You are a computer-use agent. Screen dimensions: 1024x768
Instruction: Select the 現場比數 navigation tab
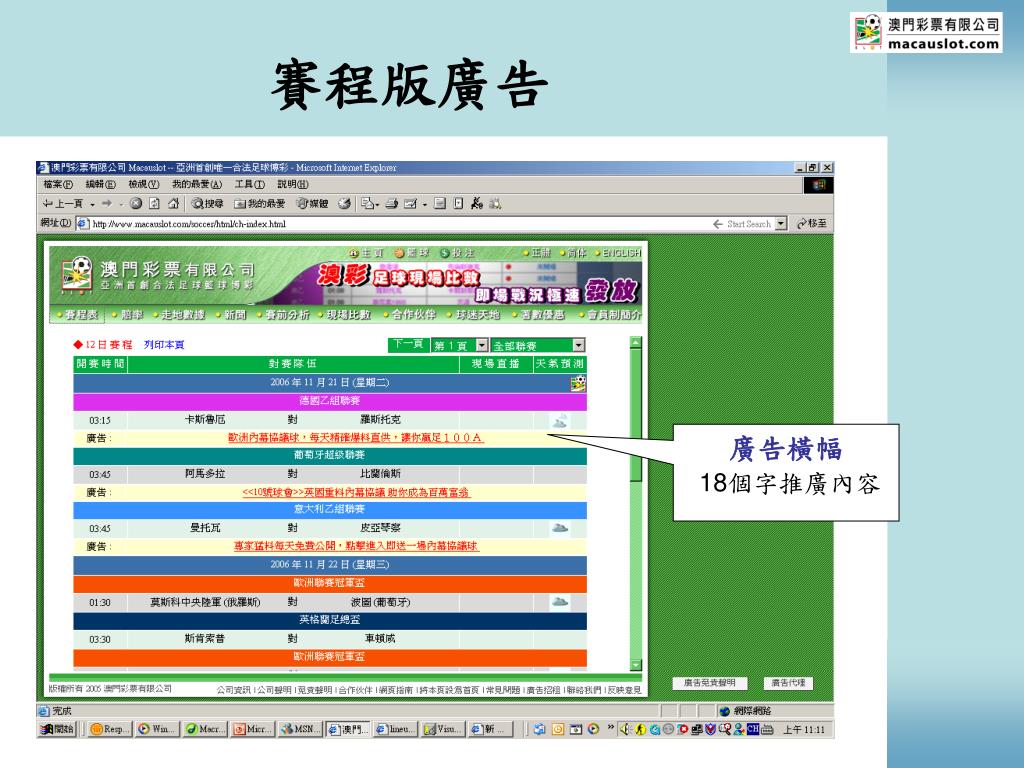(x=344, y=315)
